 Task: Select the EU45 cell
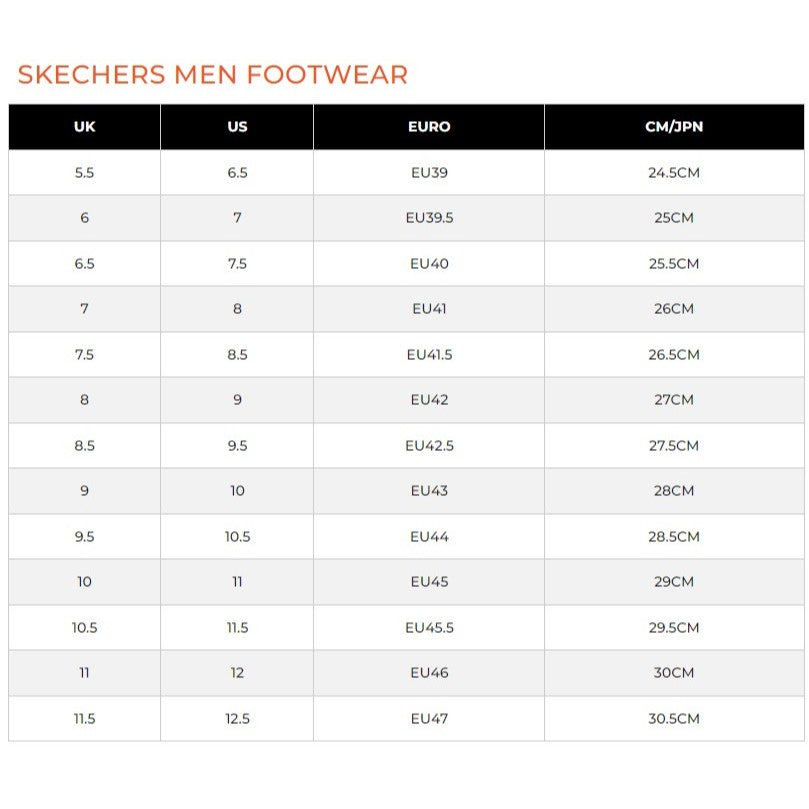point(429,581)
